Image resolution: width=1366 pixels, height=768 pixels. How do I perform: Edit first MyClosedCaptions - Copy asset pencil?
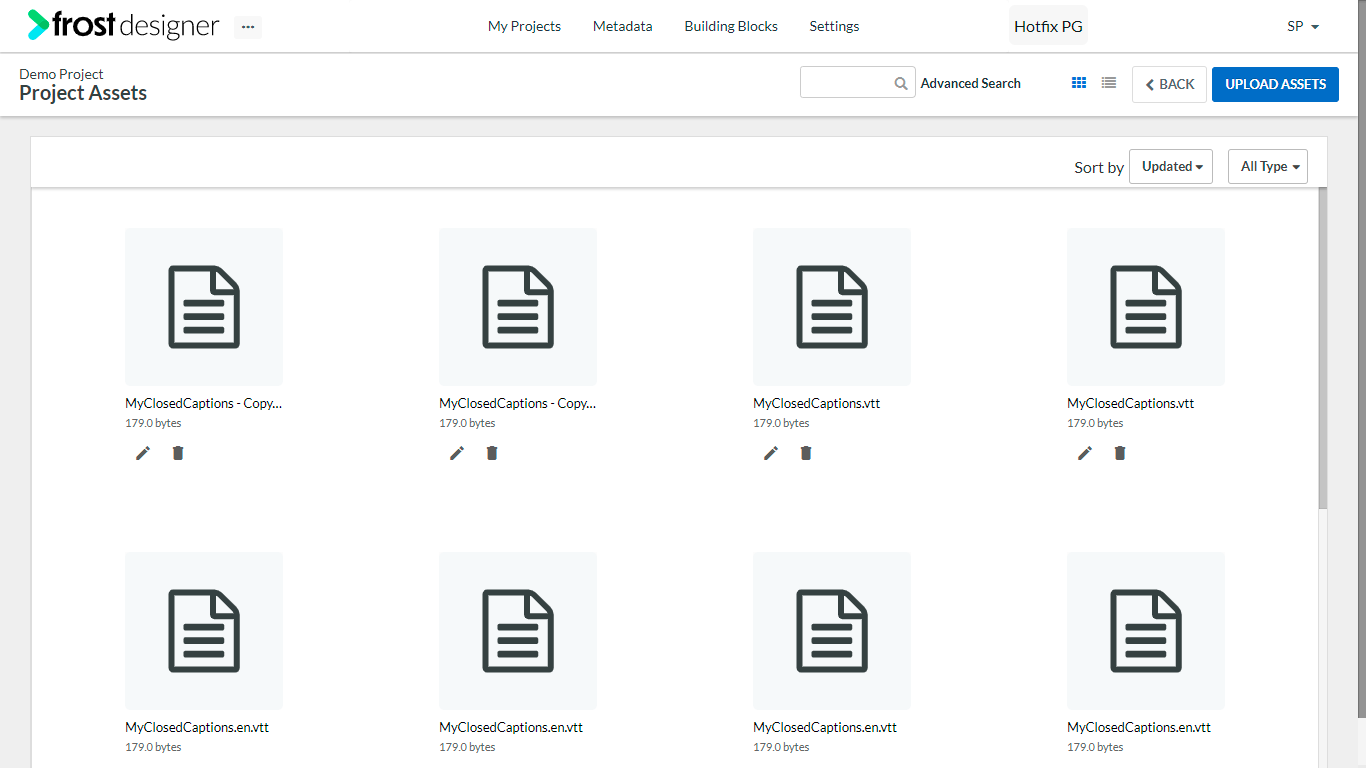click(x=143, y=453)
